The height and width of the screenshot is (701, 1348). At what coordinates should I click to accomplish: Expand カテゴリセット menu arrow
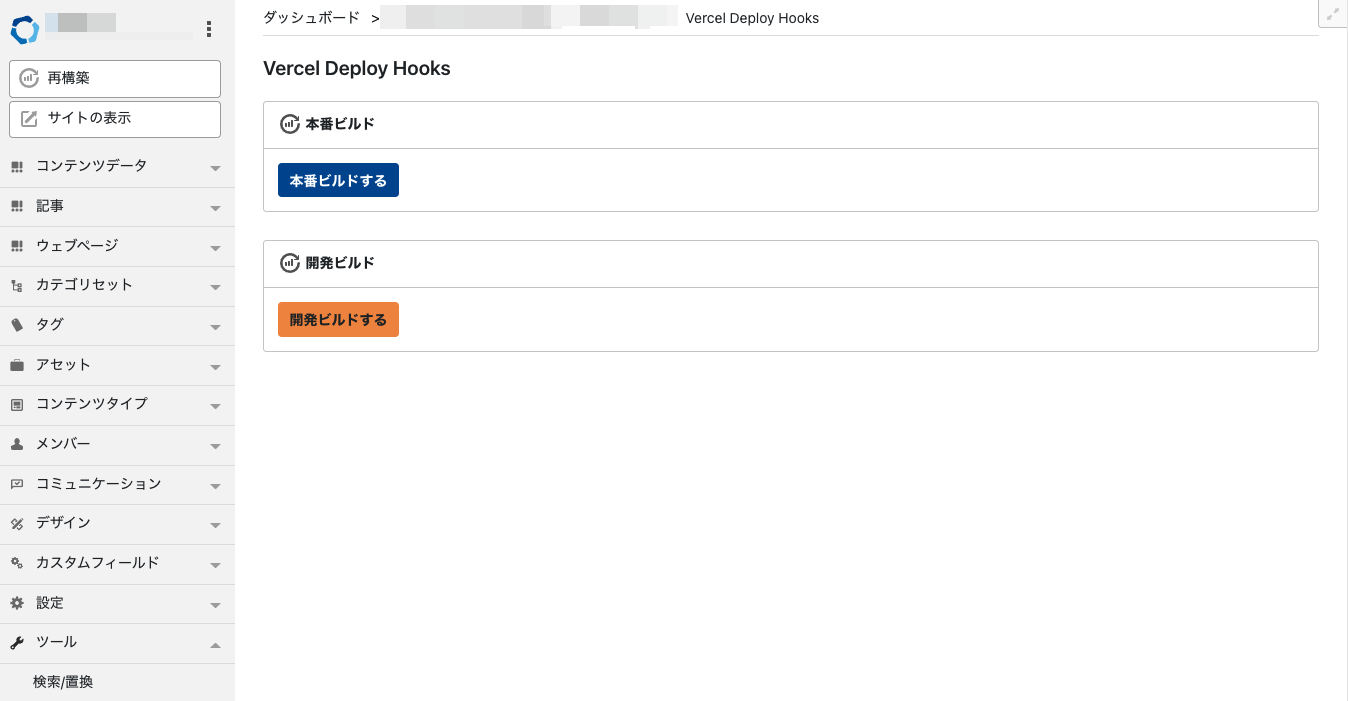click(x=216, y=287)
